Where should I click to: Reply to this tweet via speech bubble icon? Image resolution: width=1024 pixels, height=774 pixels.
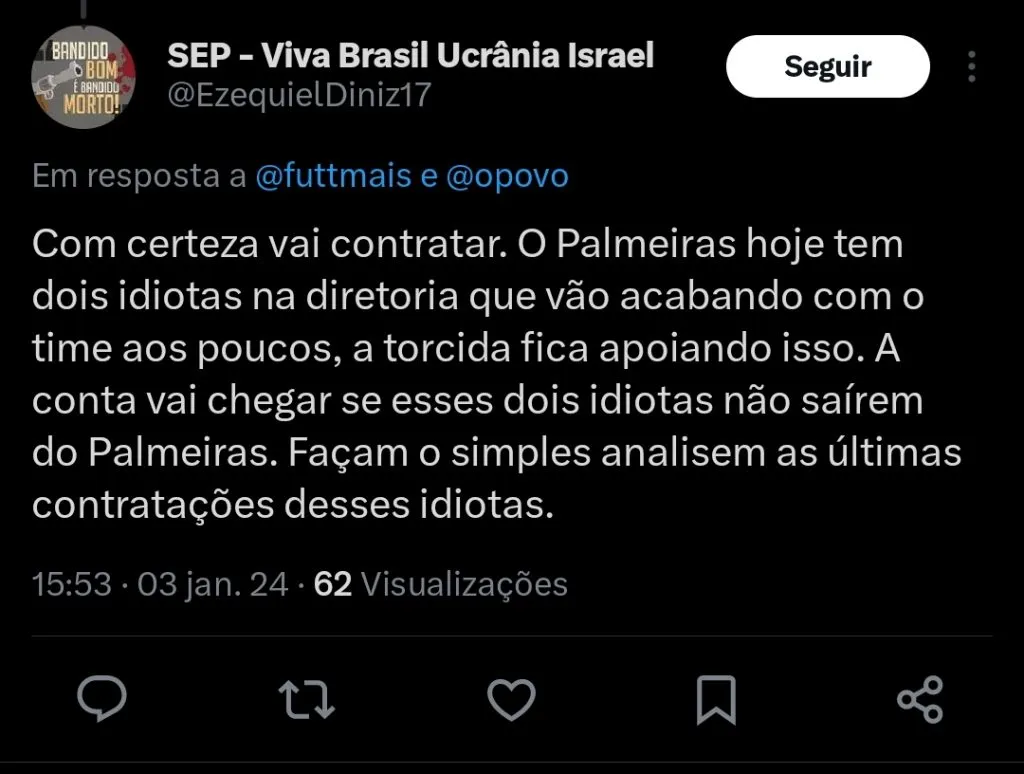102,698
